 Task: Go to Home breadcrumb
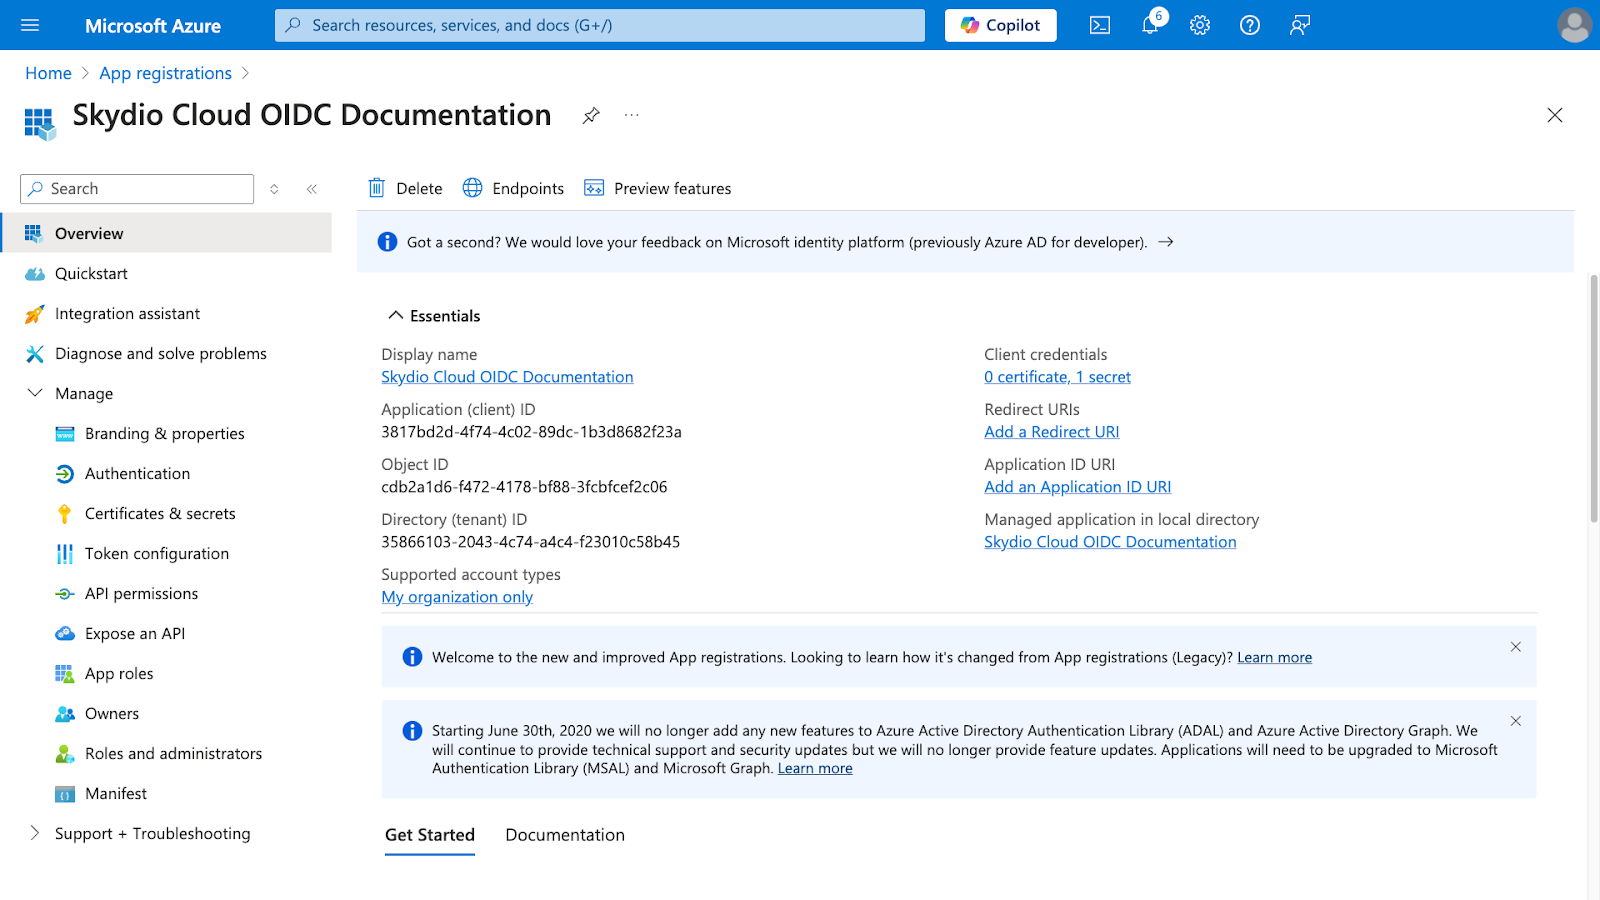pyautogui.click(x=48, y=73)
